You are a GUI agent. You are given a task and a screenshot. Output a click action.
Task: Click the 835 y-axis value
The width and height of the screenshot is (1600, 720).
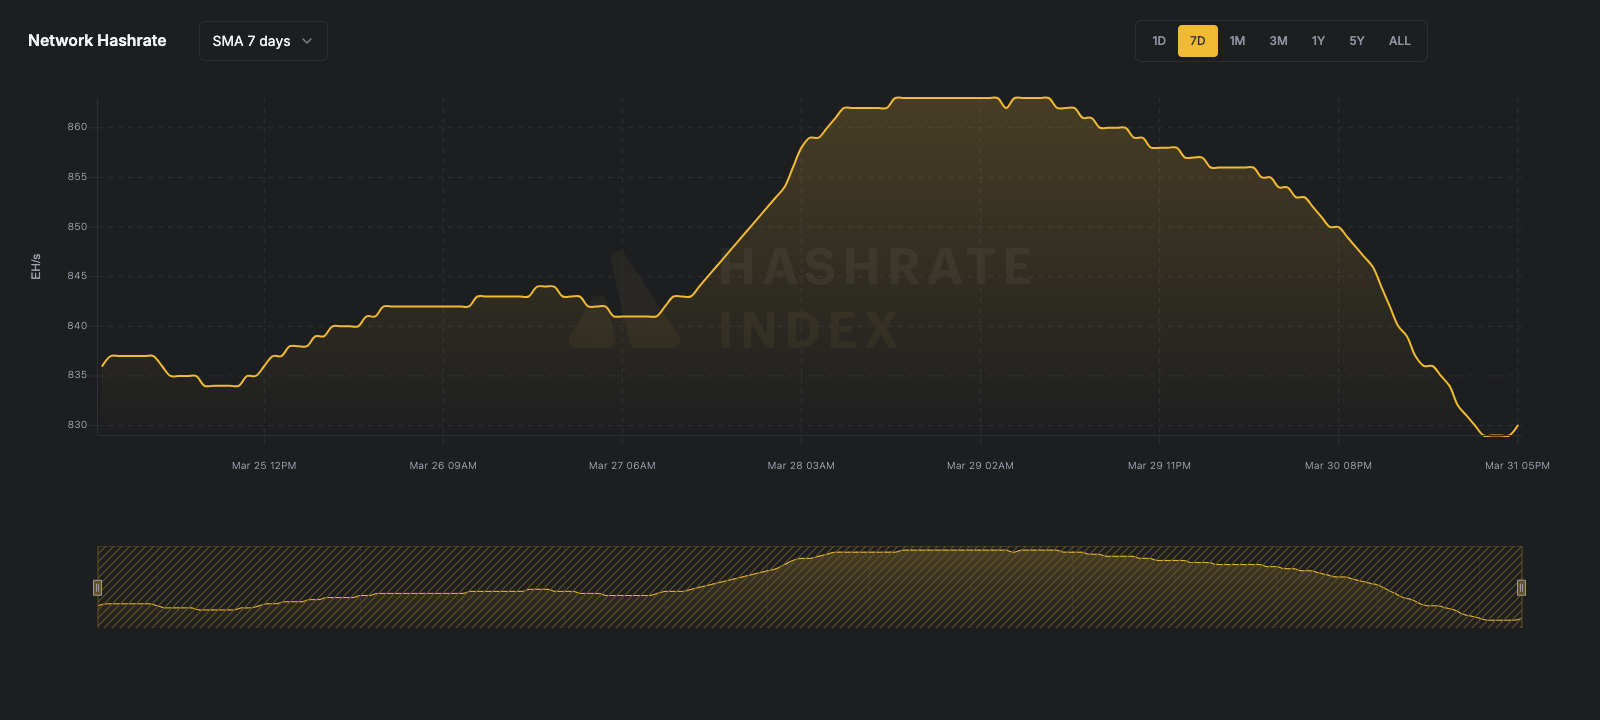(77, 375)
